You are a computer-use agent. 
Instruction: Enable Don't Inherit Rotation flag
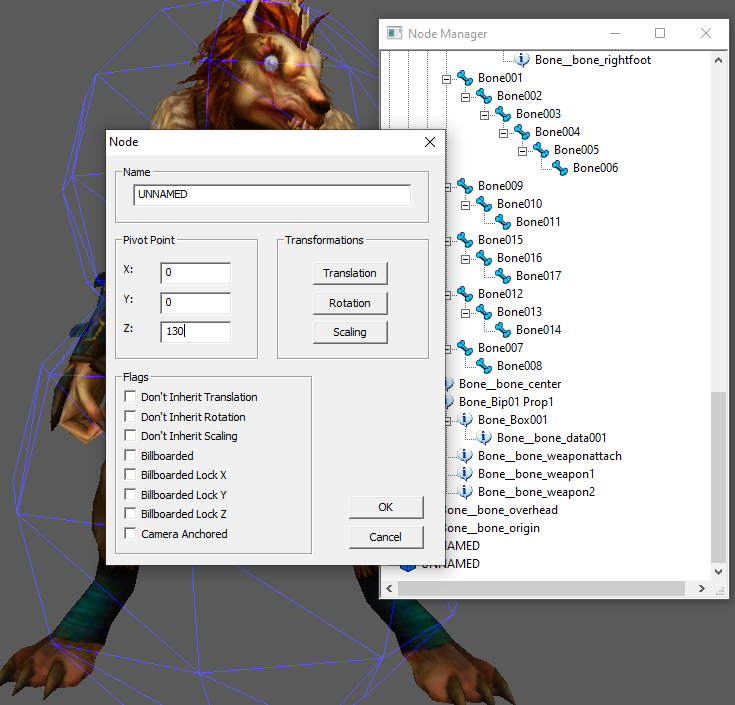click(130, 416)
